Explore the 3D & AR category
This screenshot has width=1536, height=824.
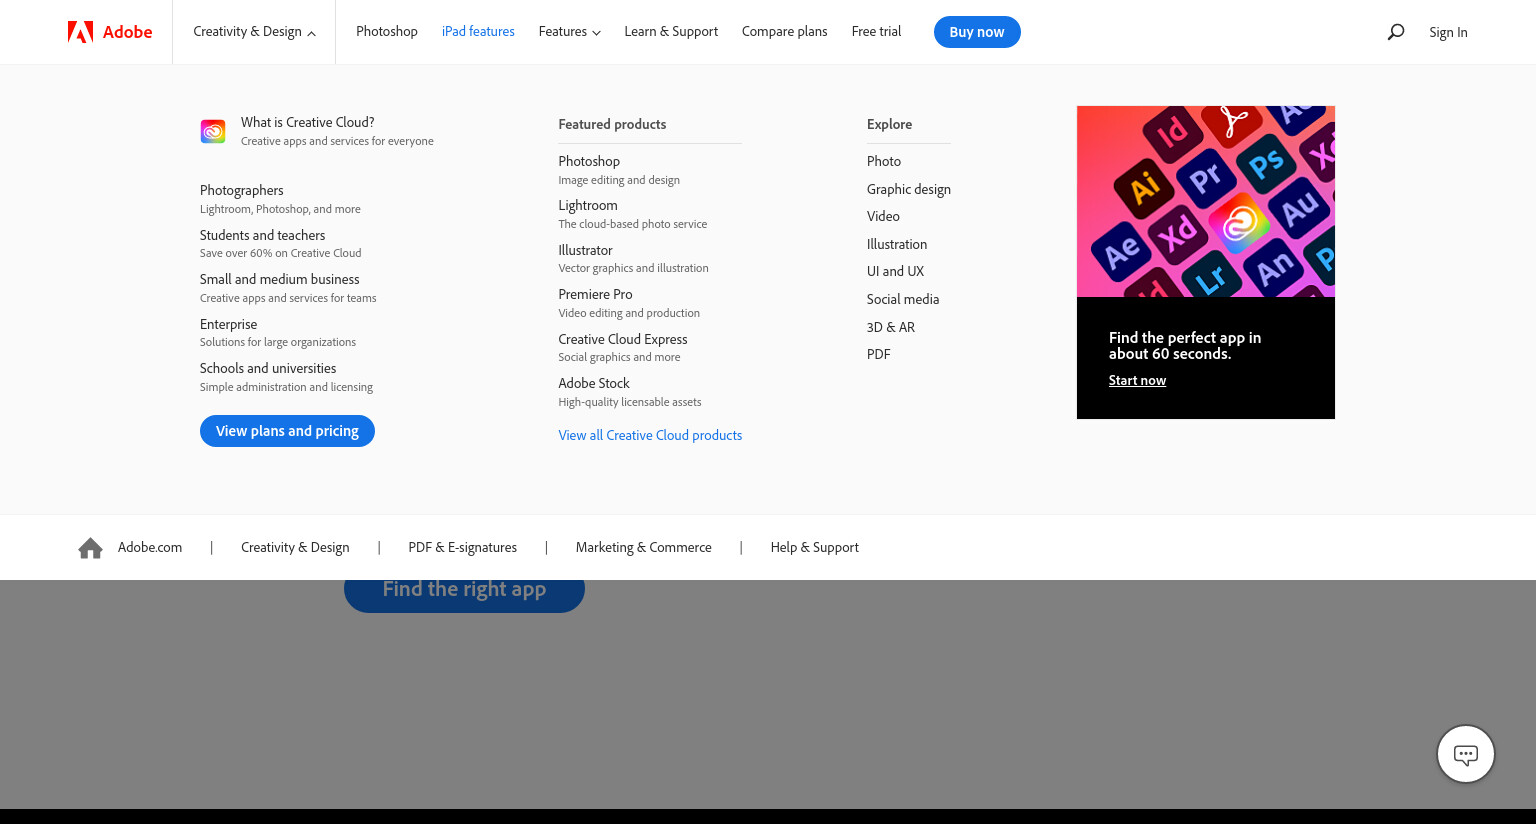(x=891, y=327)
